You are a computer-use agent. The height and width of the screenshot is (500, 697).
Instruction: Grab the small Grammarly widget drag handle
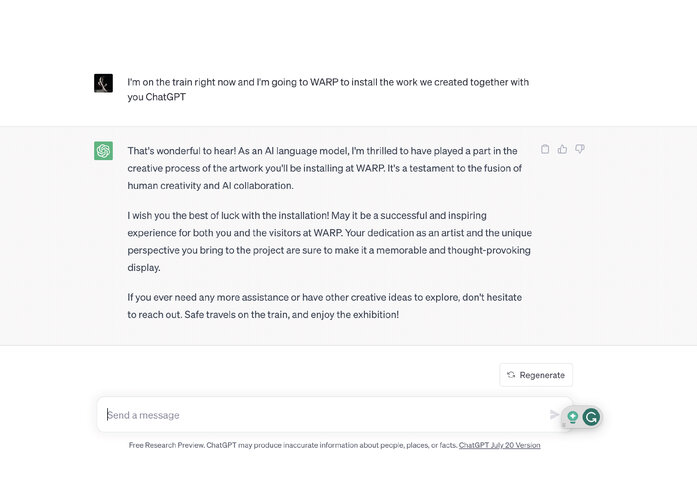(564, 425)
